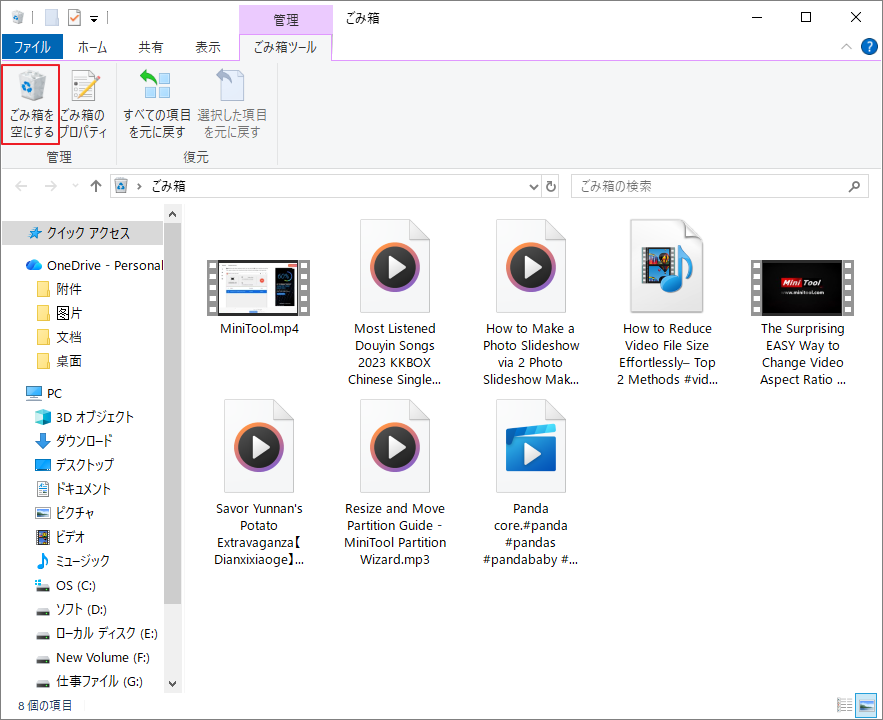
Task: Open Quick Access Toolbar customize dropdown
Action: 94,18
